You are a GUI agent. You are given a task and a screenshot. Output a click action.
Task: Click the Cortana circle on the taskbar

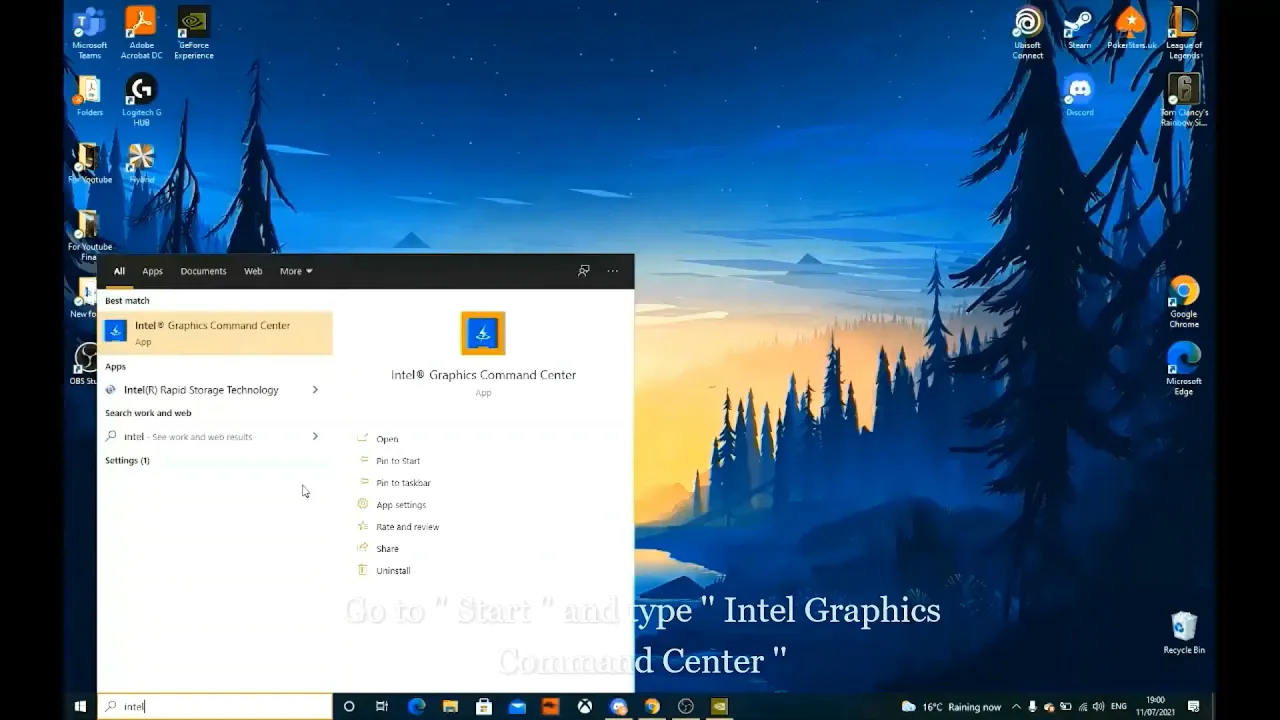pyautogui.click(x=348, y=706)
